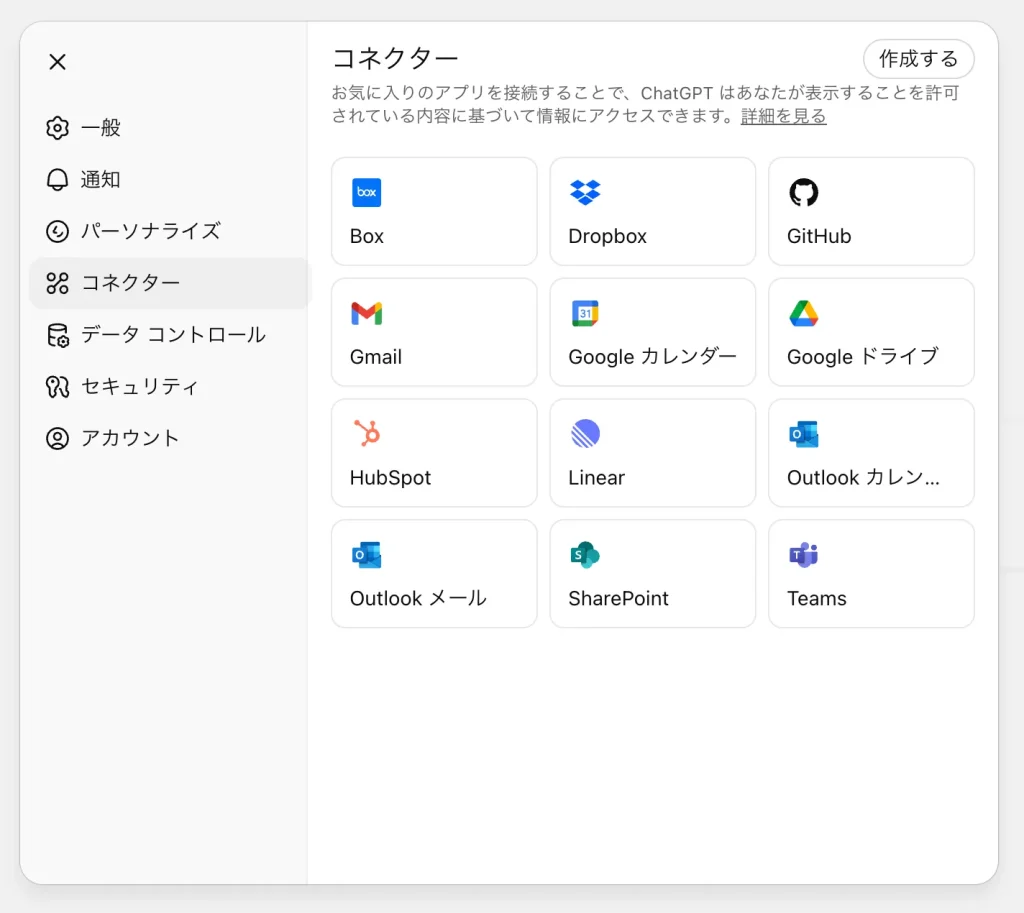Select the Google ドライブ card
This screenshot has height=913, width=1024.
(x=871, y=332)
